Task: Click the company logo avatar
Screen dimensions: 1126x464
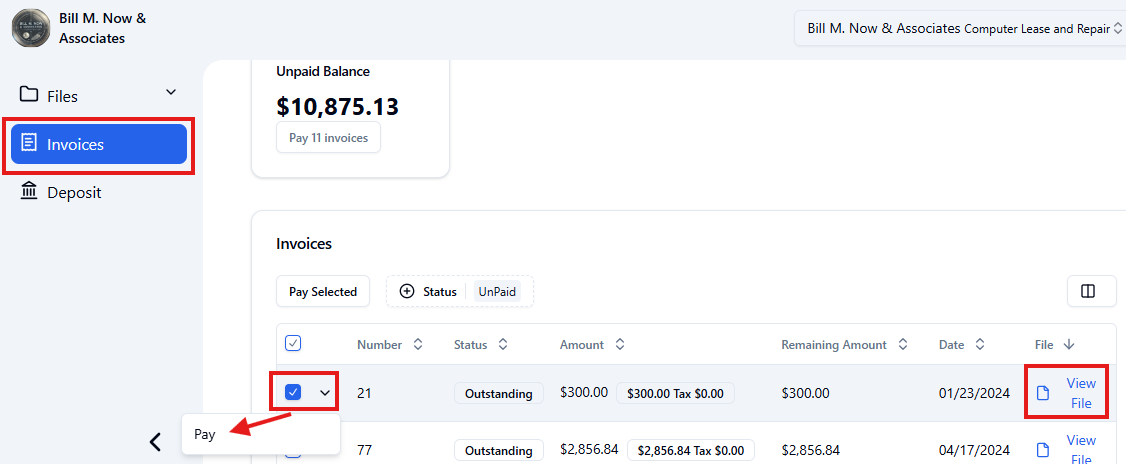Action: pyautogui.click(x=30, y=28)
